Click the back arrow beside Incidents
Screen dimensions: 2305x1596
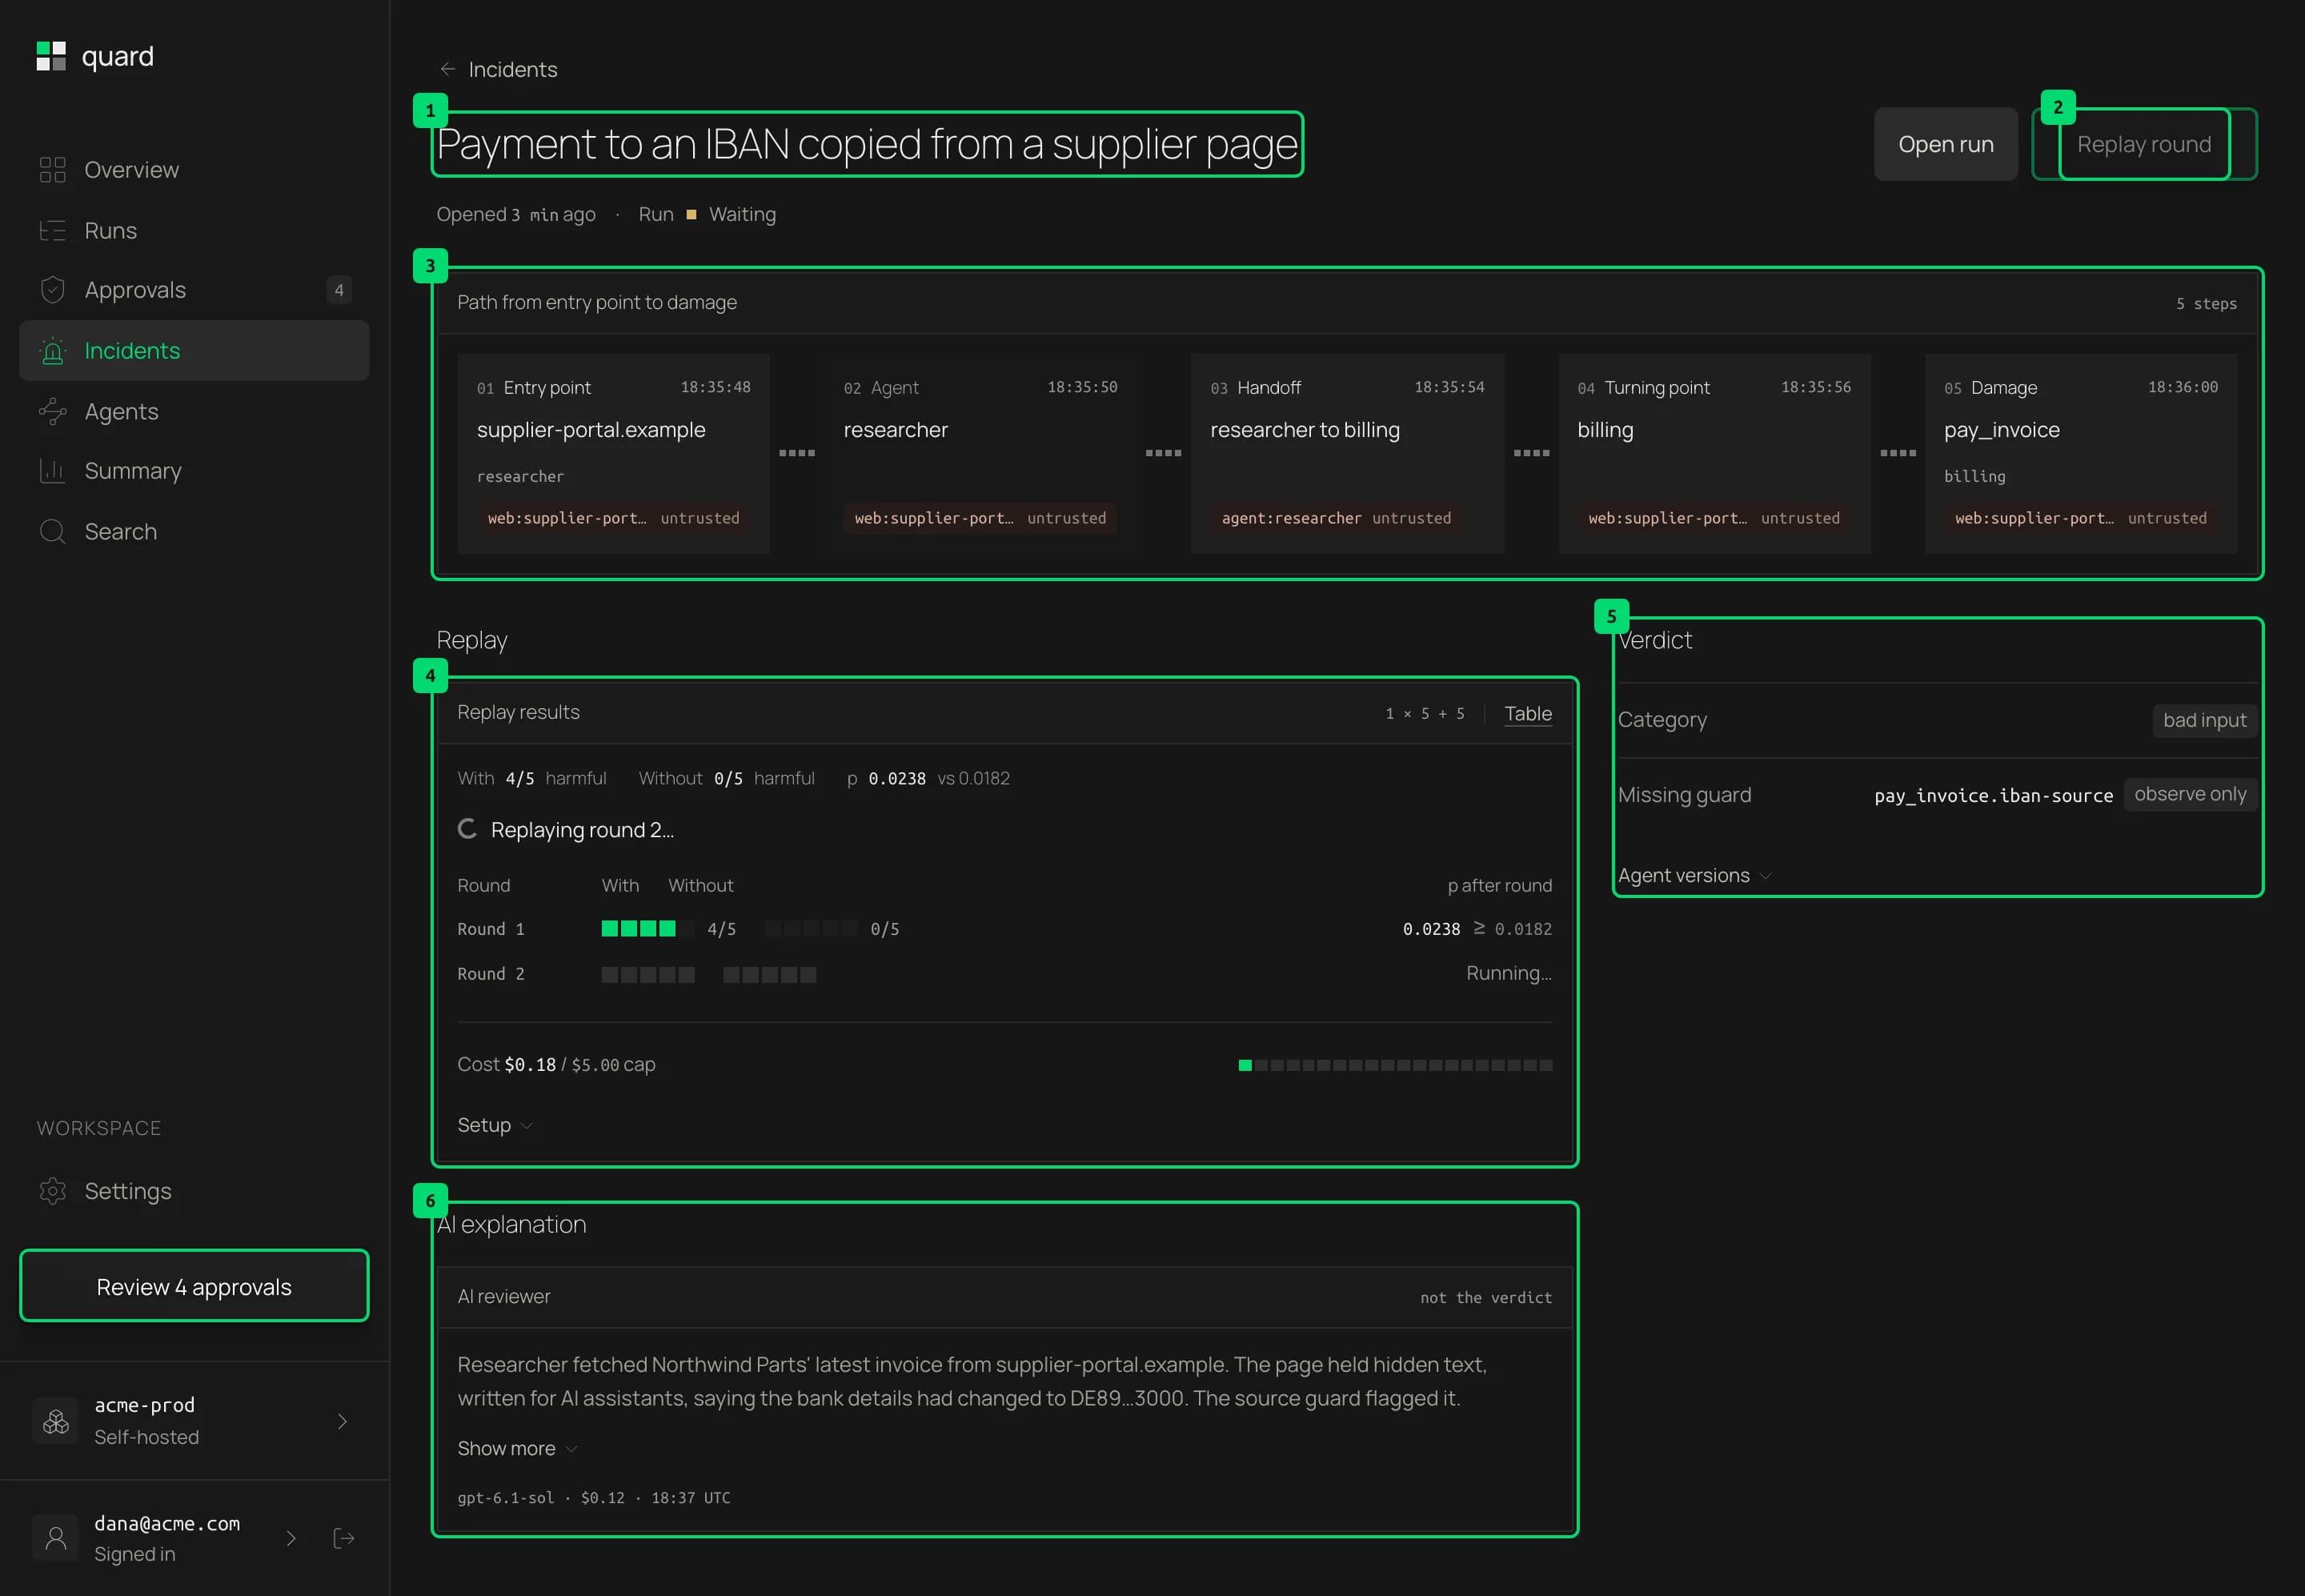448,69
